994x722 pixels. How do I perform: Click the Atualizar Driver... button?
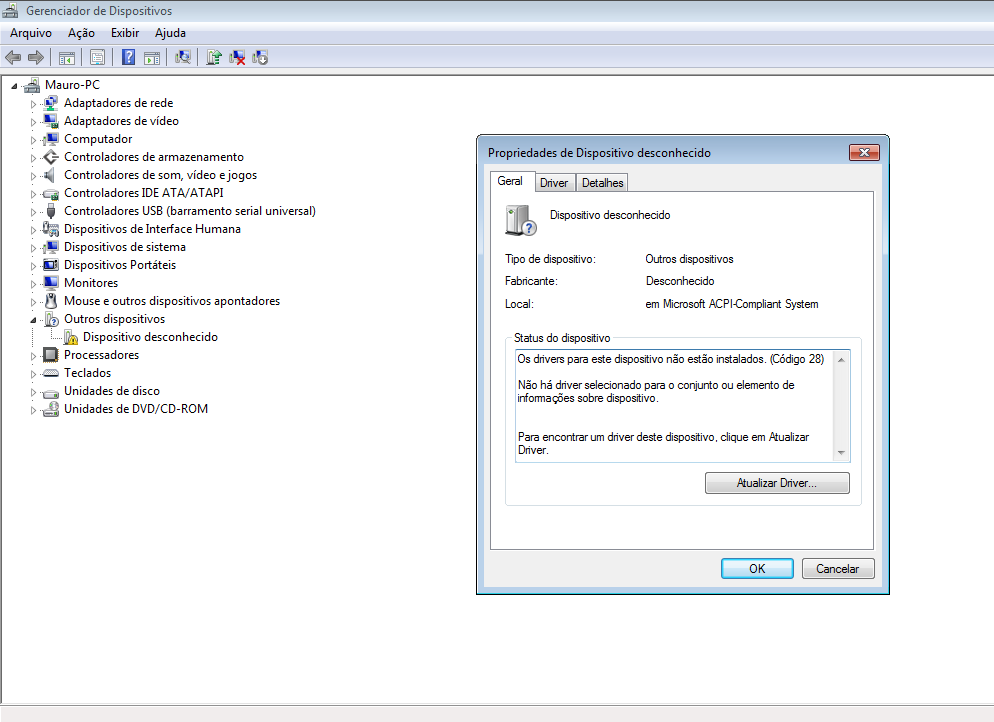(777, 483)
